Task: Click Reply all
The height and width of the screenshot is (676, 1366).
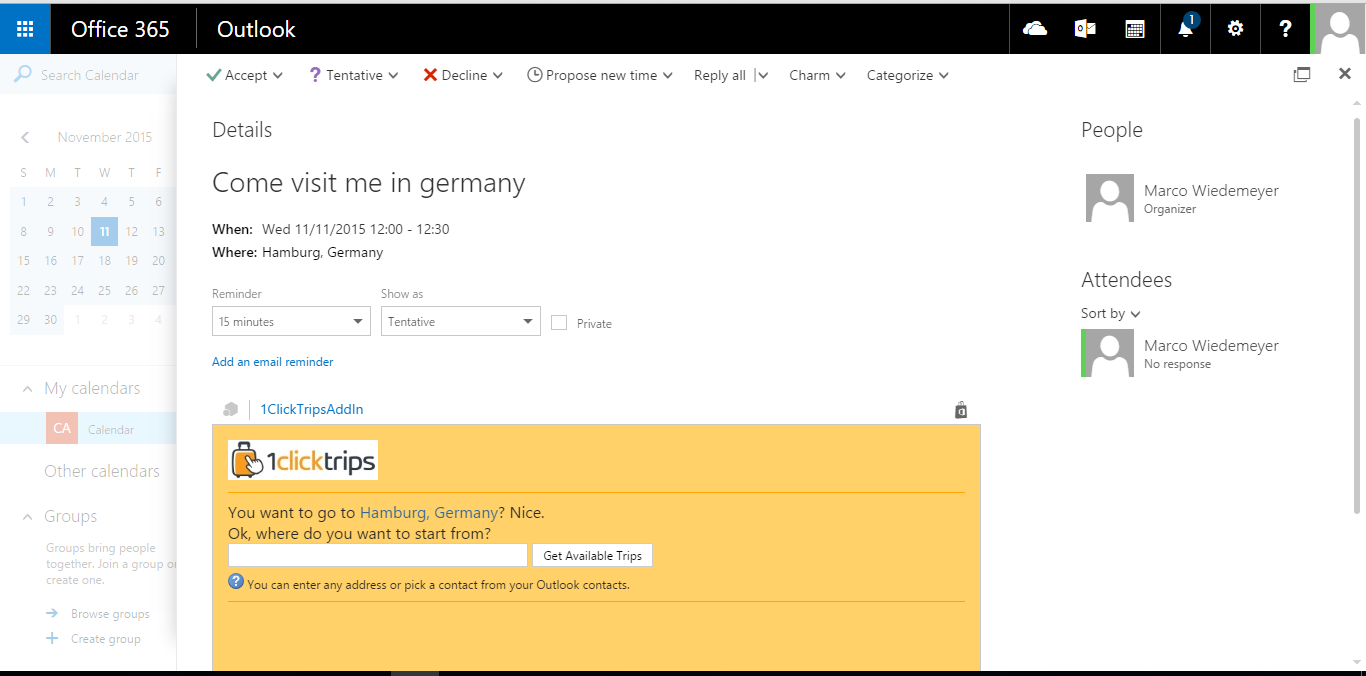Action: [x=720, y=75]
